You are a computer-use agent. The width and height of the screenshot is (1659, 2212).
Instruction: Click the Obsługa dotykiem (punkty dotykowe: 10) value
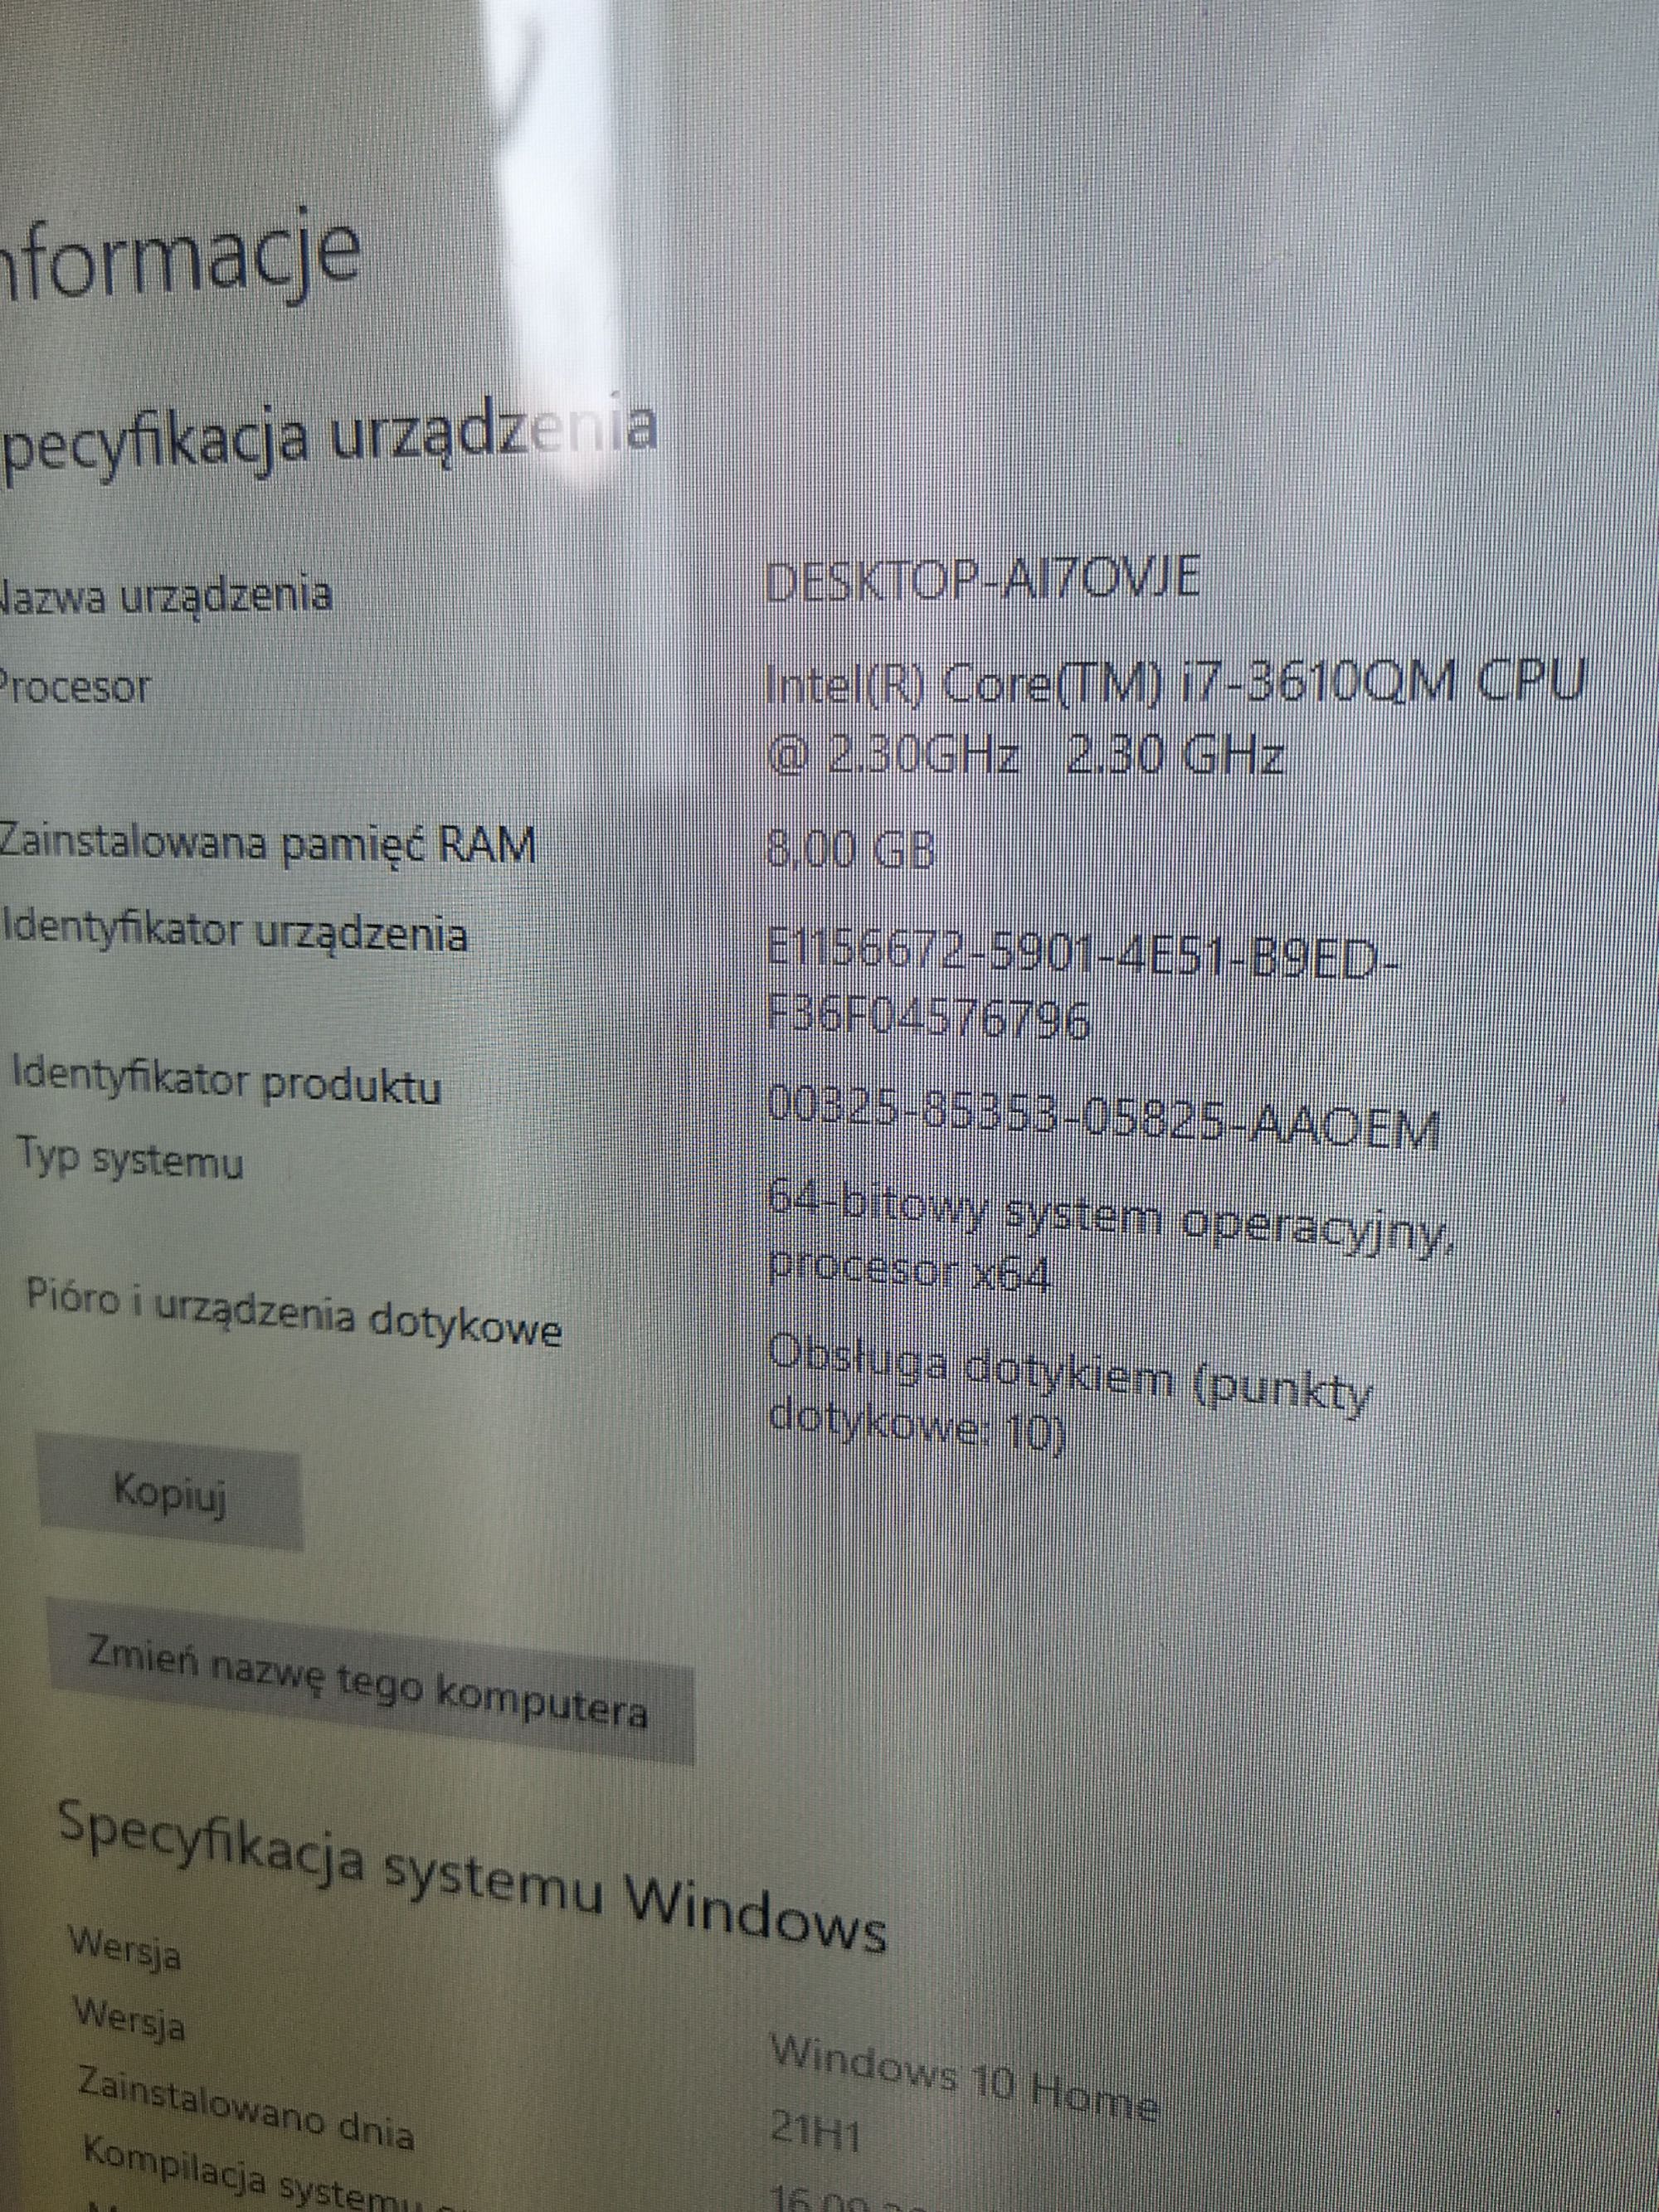(1069, 1392)
